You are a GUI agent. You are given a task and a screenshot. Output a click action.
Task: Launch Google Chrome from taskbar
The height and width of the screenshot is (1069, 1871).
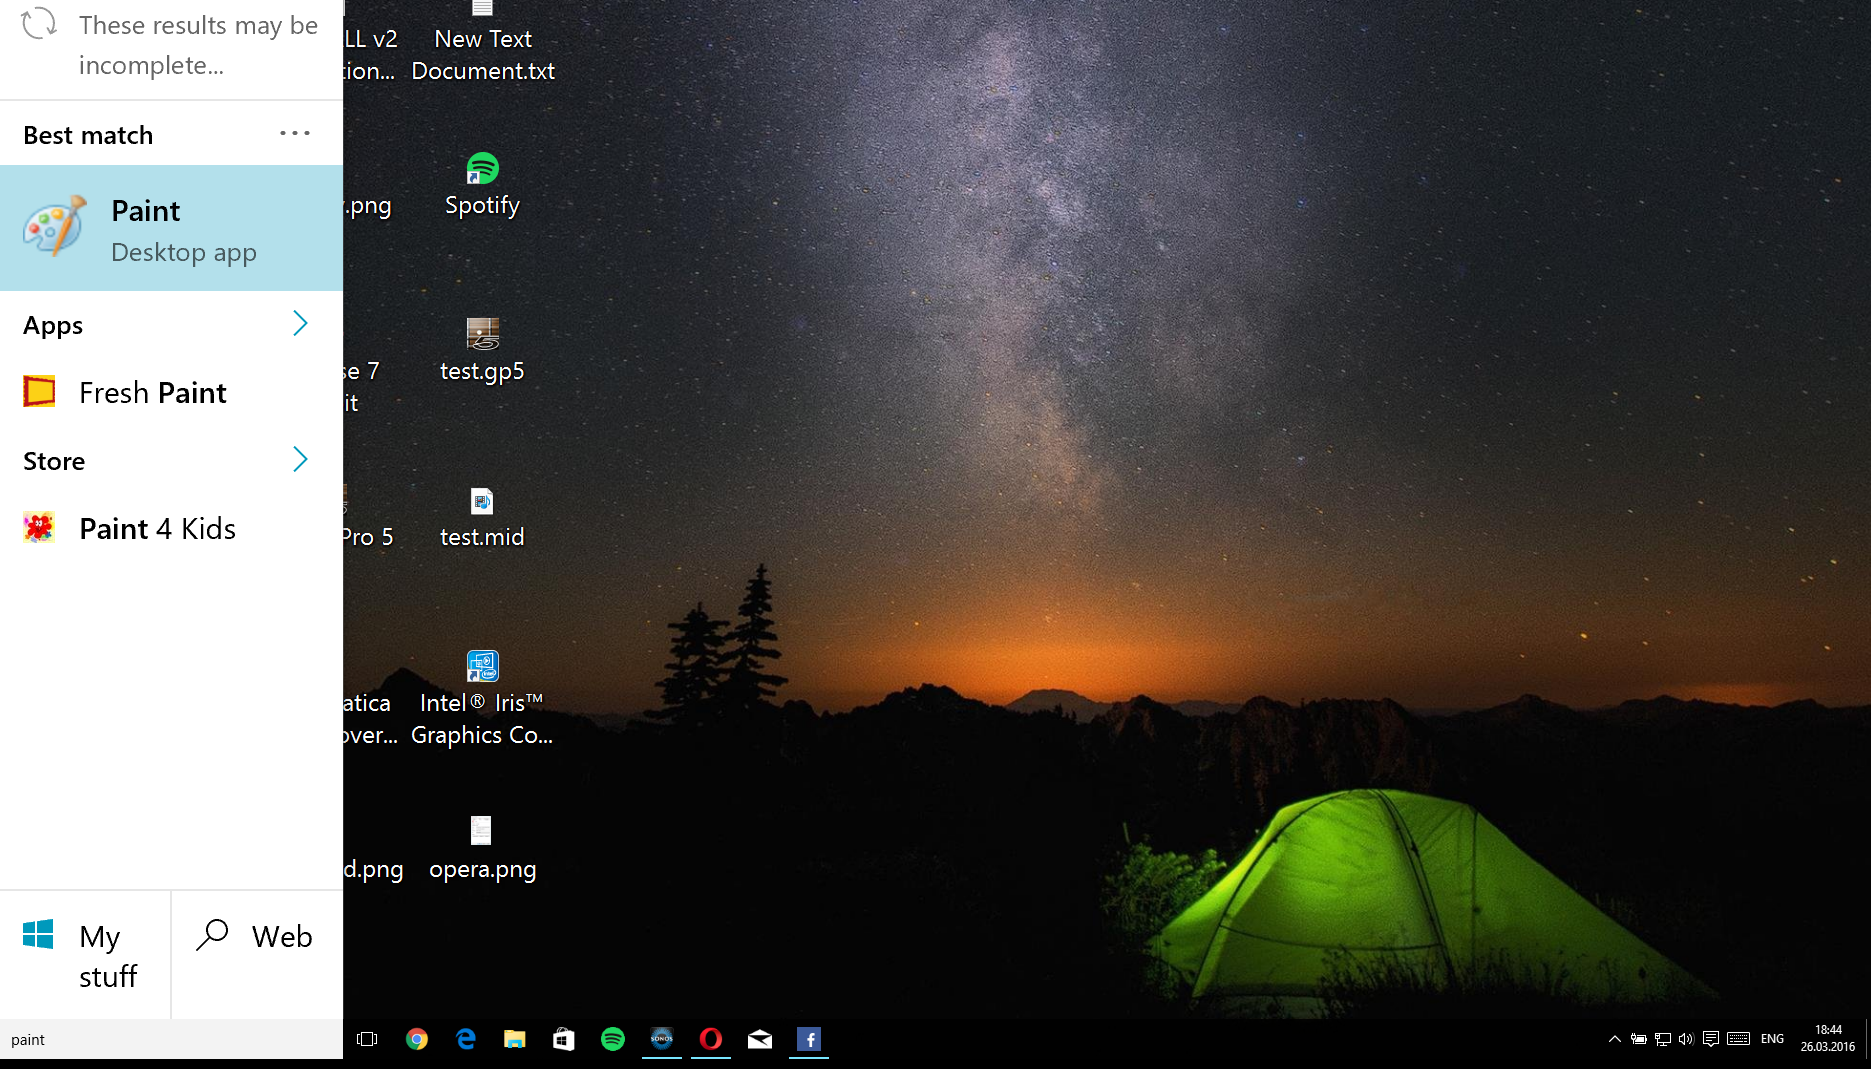click(x=417, y=1039)
